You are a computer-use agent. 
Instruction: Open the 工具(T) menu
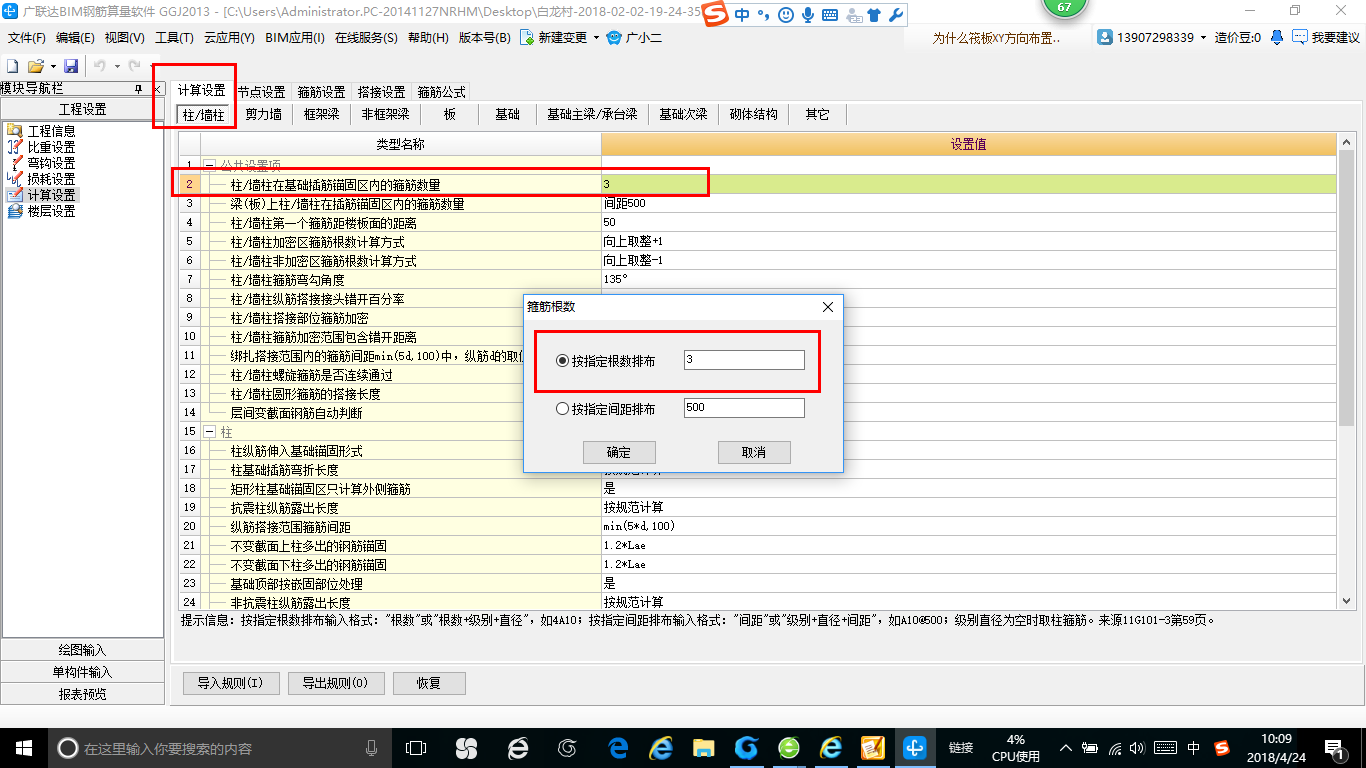point(174,38)
